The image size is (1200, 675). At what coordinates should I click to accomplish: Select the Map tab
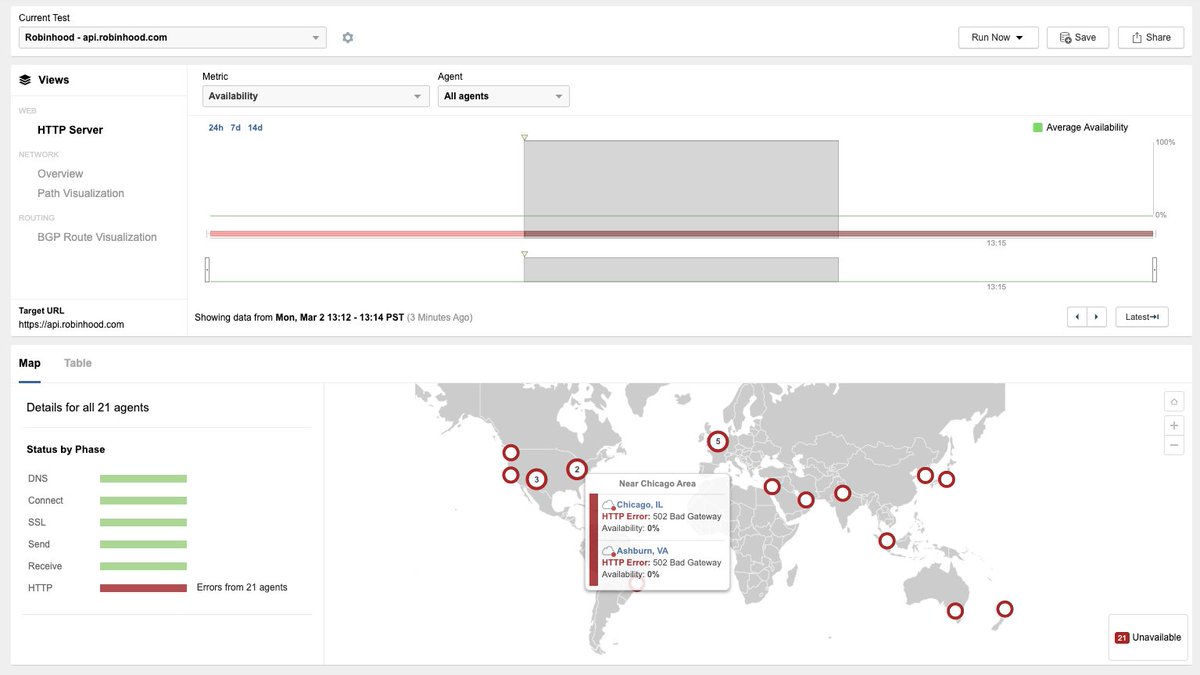coord(30,363)
